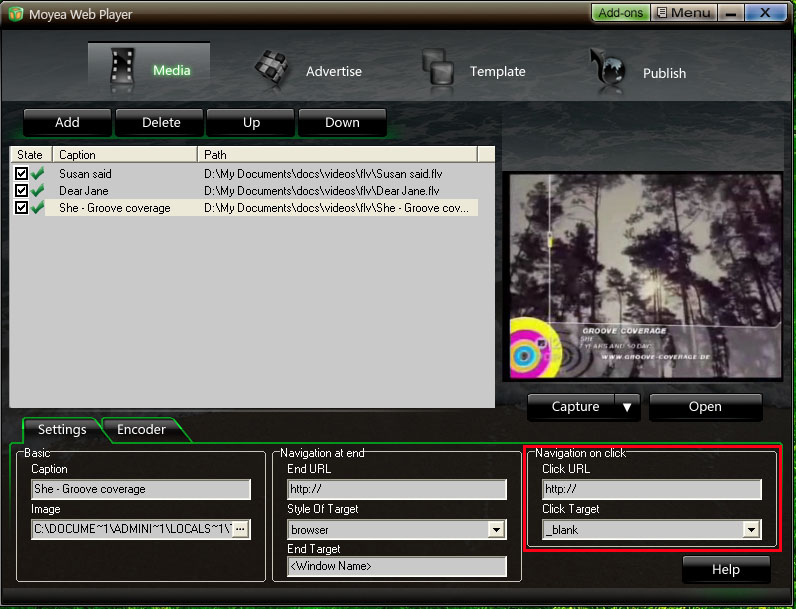Click the Advertise cube icon
The width and height of the screenshot is (796, 609).
(272, 68)
